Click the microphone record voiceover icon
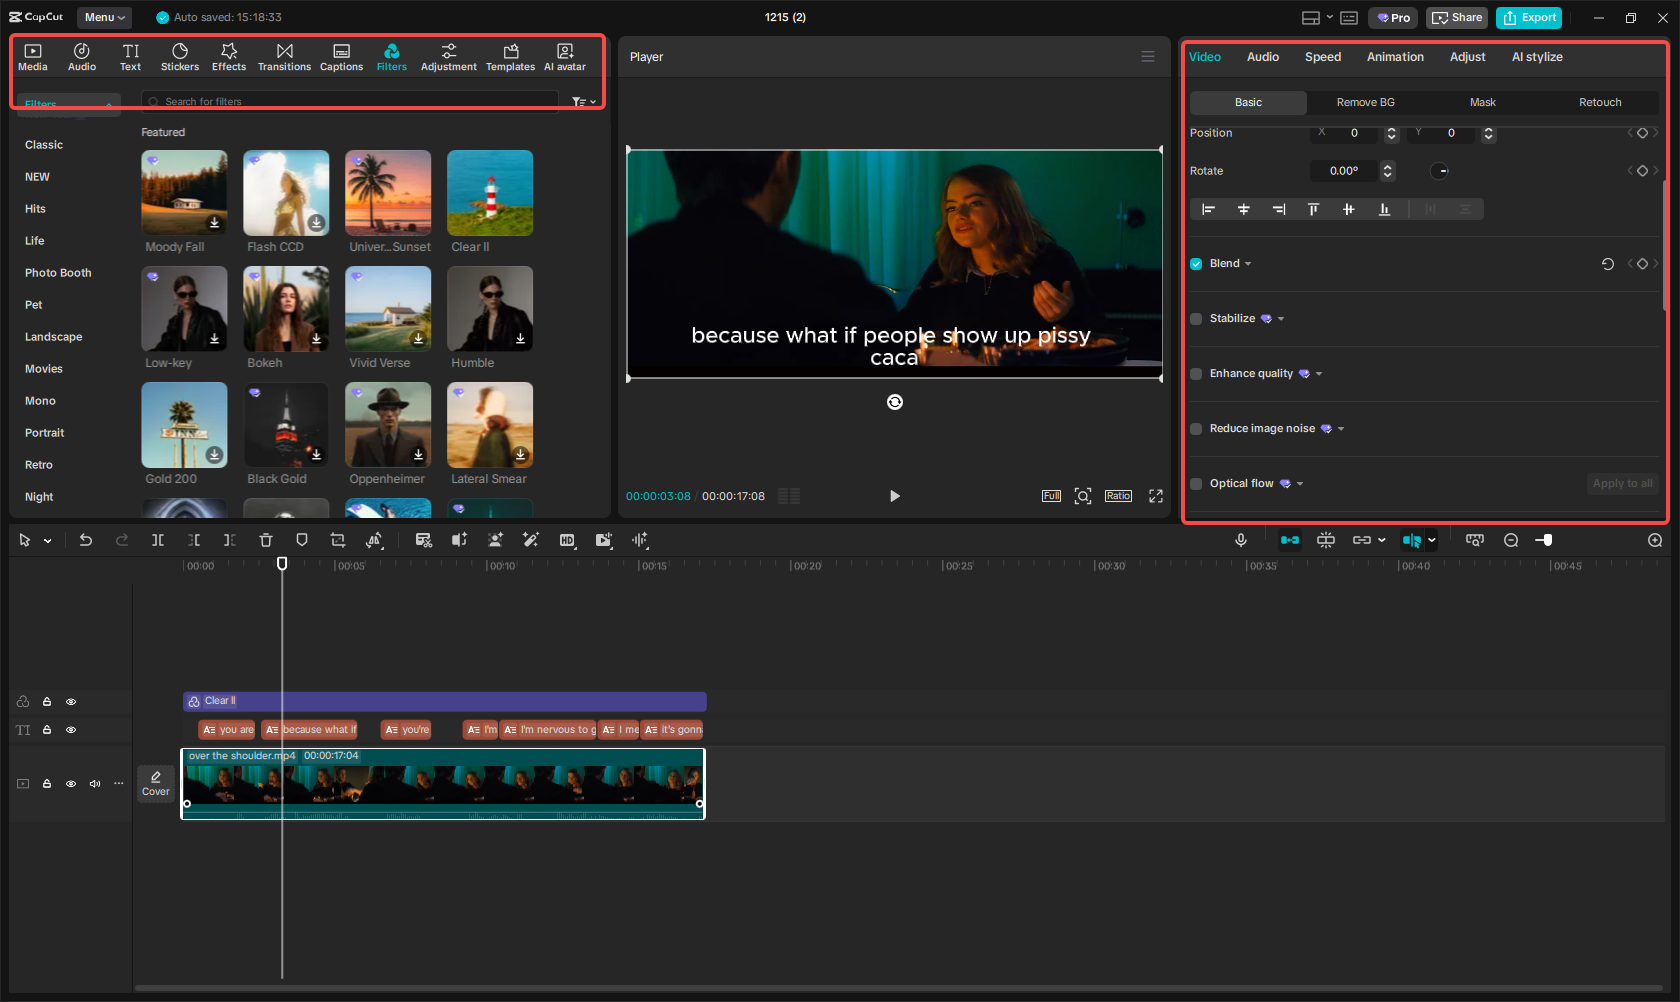 click(x=1241, y=540)
